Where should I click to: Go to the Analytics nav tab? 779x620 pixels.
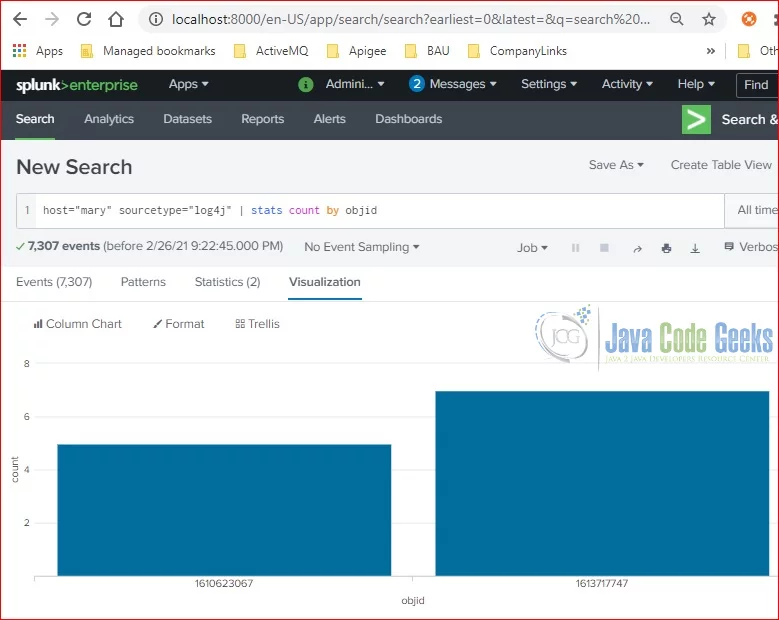[x=109, y=119]
